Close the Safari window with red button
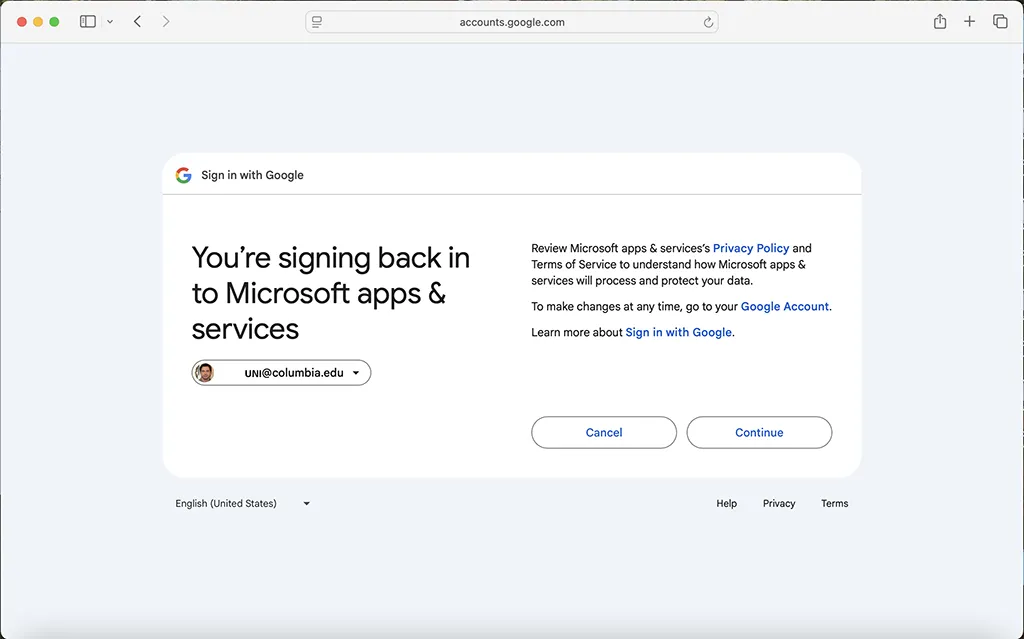Viewport: 1024px width, 639px height. 22,22
